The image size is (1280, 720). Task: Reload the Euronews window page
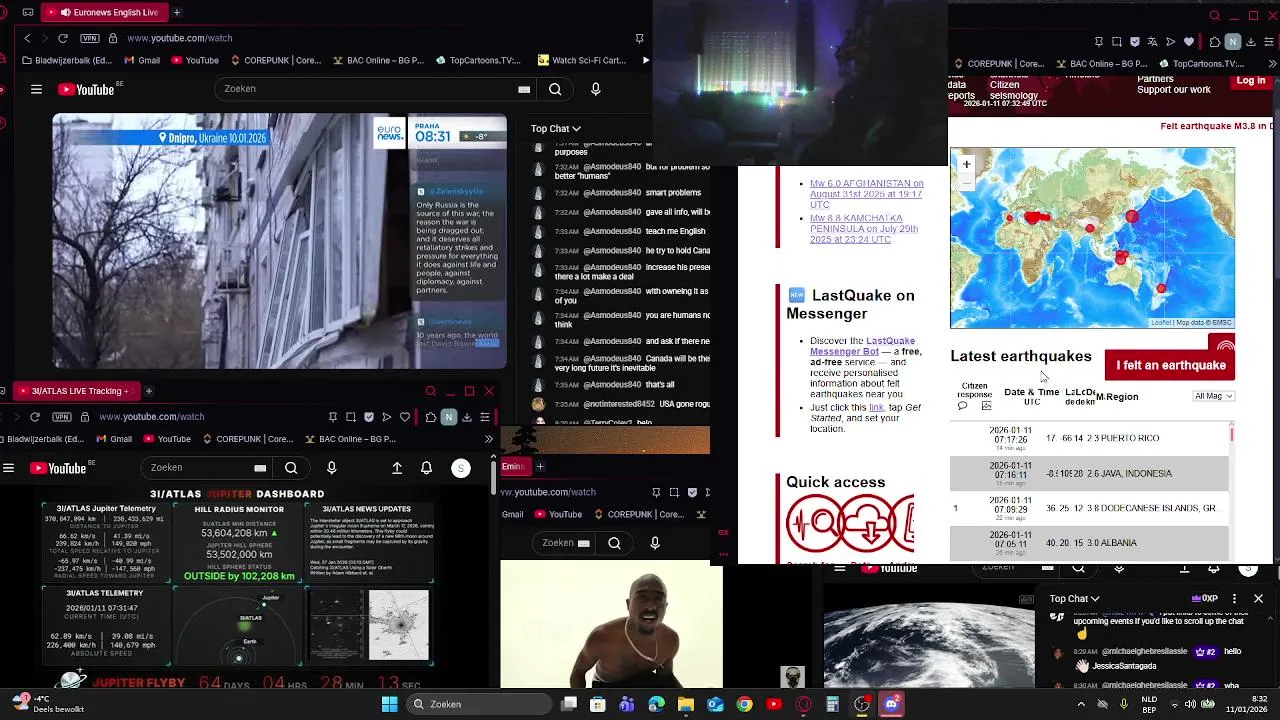click(63, 38)
